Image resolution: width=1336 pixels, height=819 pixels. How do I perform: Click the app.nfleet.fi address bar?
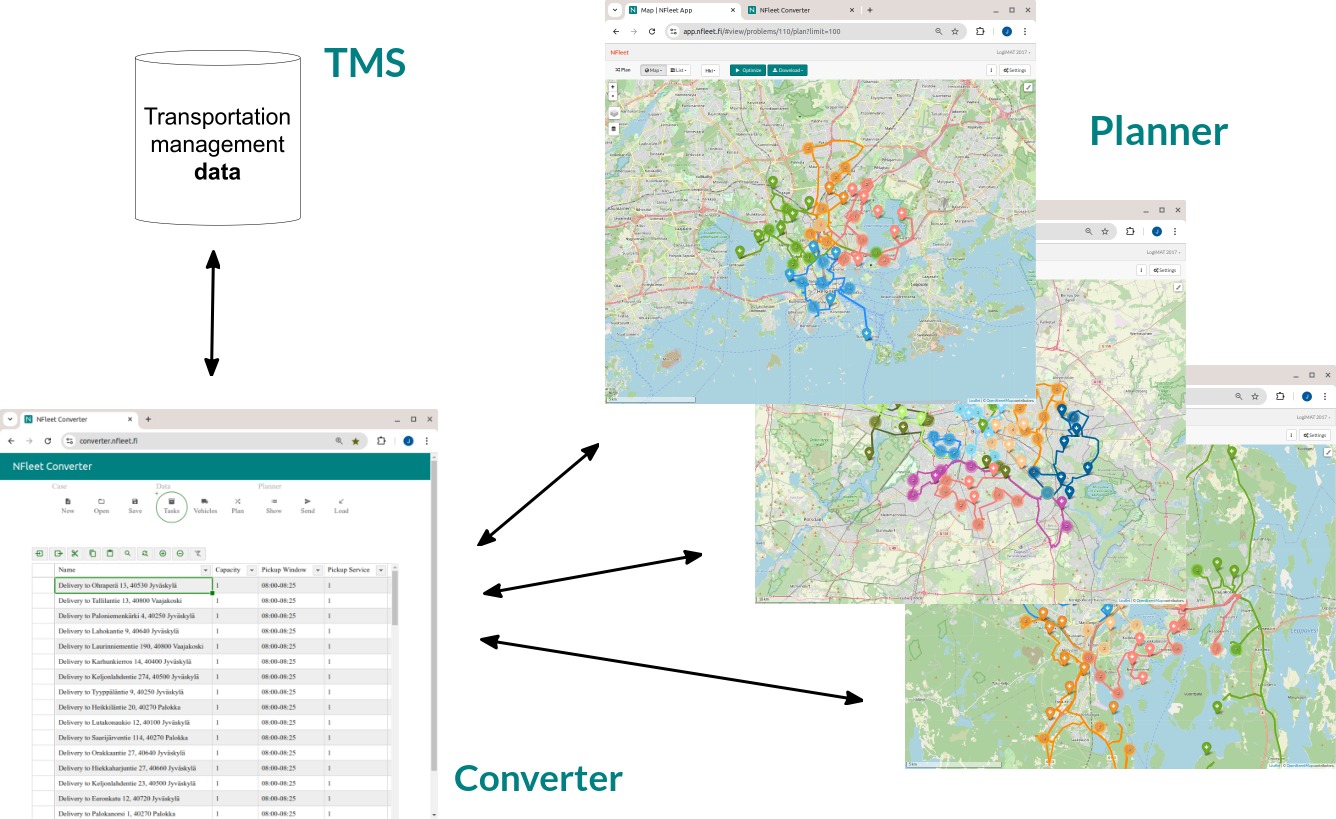tap(817, 31)
